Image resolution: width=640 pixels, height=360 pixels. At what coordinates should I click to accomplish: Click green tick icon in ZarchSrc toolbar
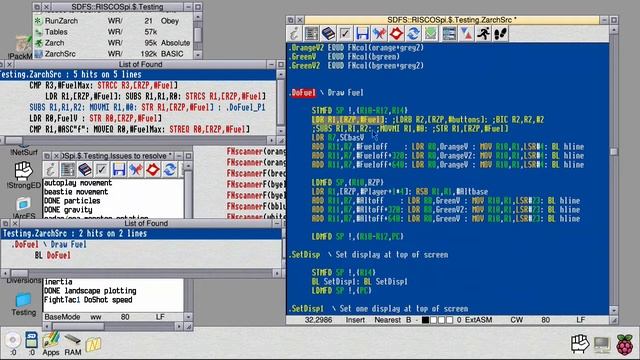click(430, 33)
